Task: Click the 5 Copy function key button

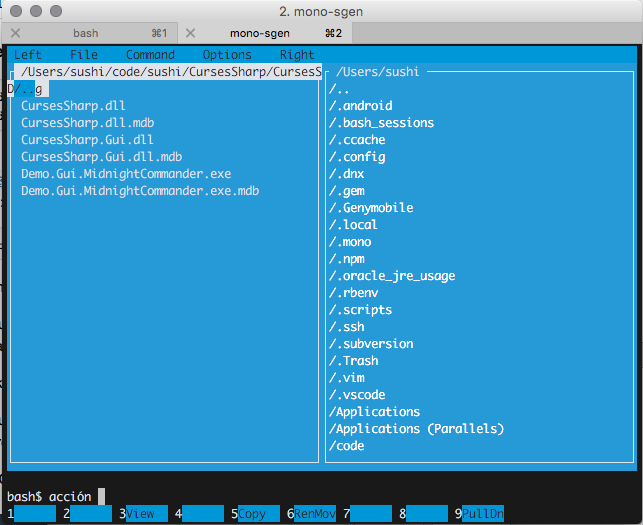Action: coord(255,514)
